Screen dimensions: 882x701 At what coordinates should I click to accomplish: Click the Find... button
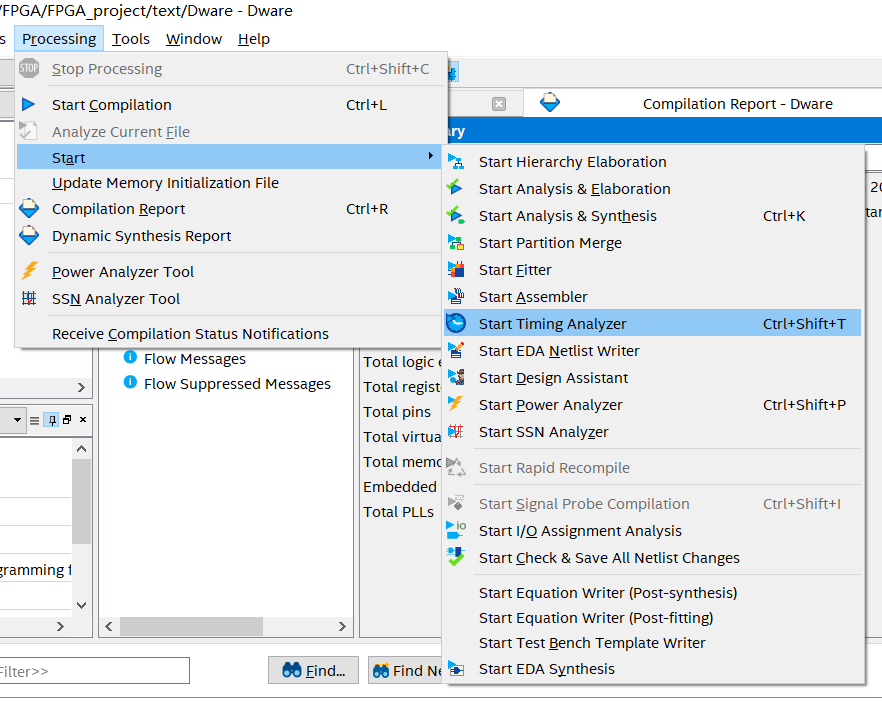(313, 670)
